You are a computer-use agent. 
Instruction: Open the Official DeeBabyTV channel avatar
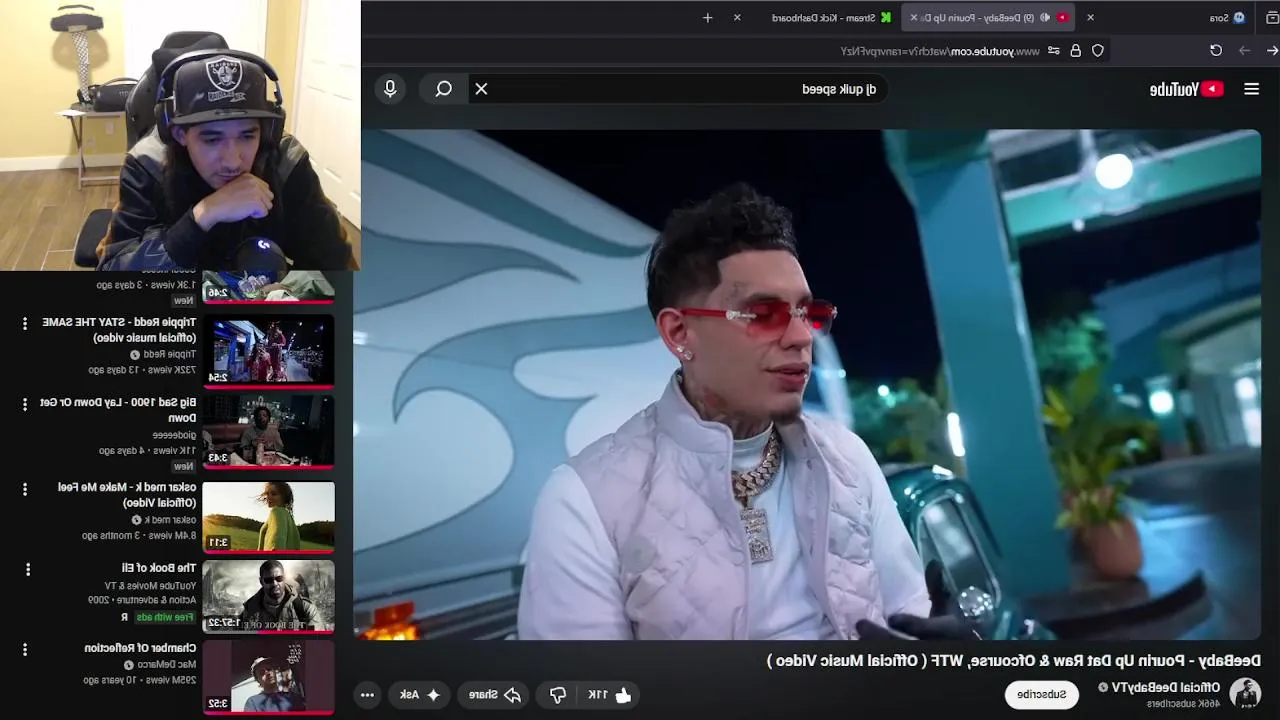pos(1245,693)
